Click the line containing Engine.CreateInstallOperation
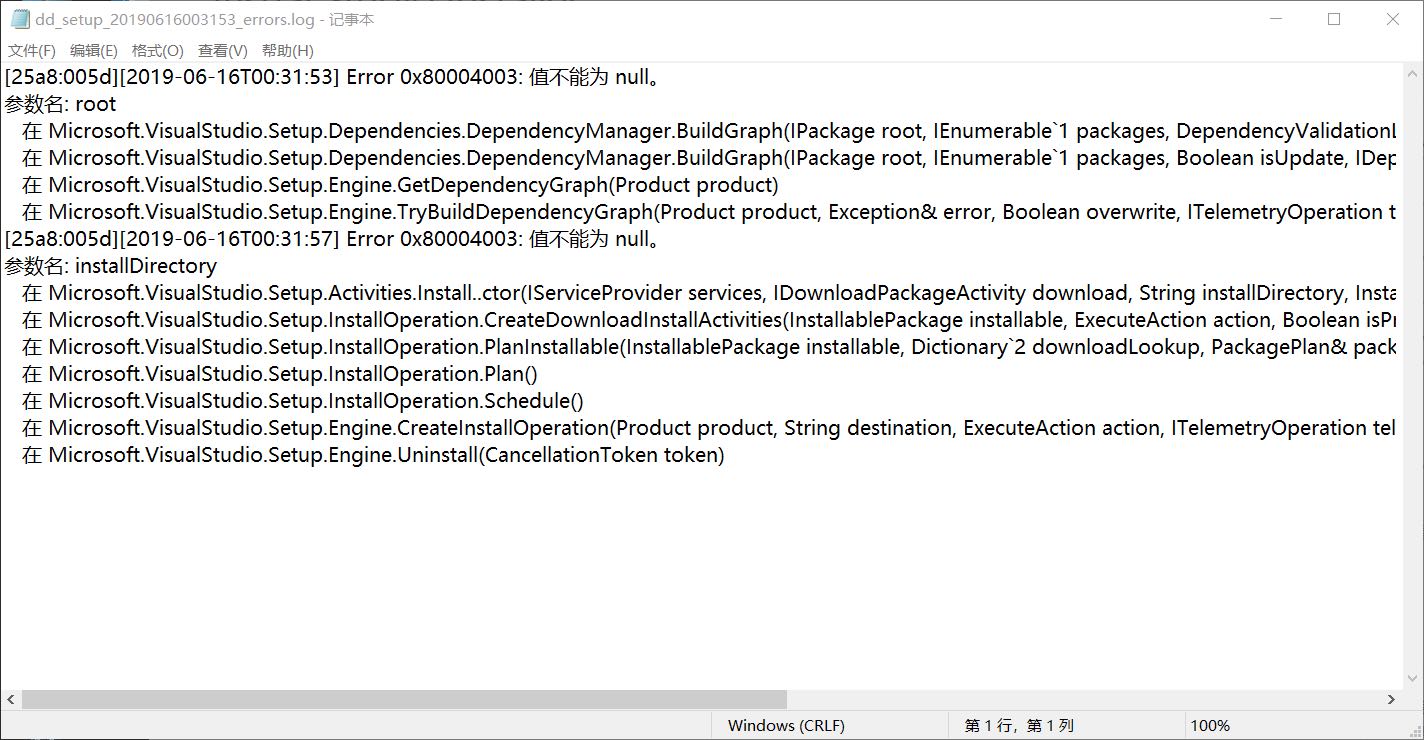 point(709,428)
